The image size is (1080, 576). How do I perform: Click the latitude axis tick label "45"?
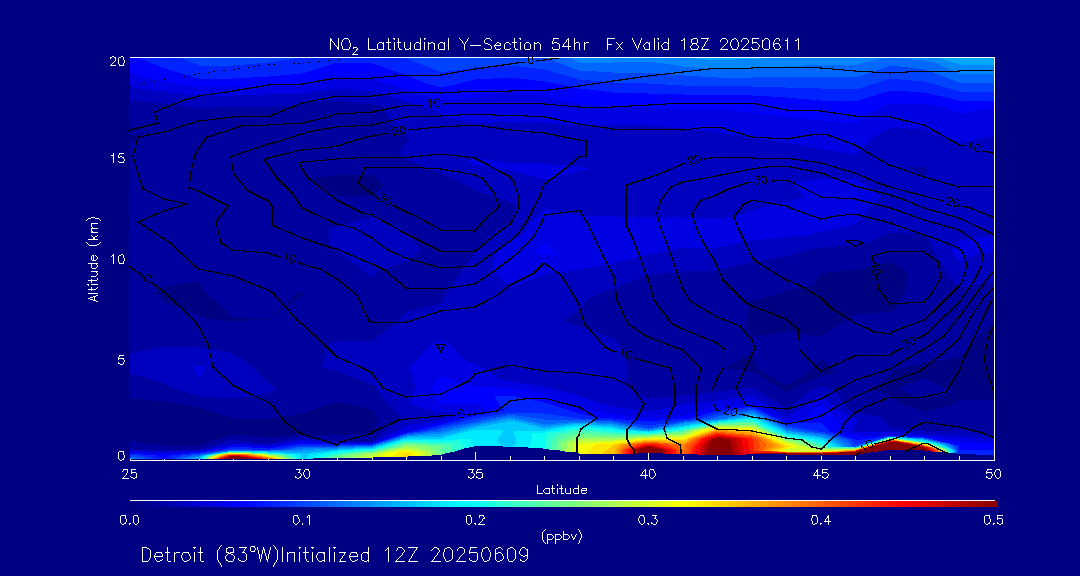tap(821, 474)
